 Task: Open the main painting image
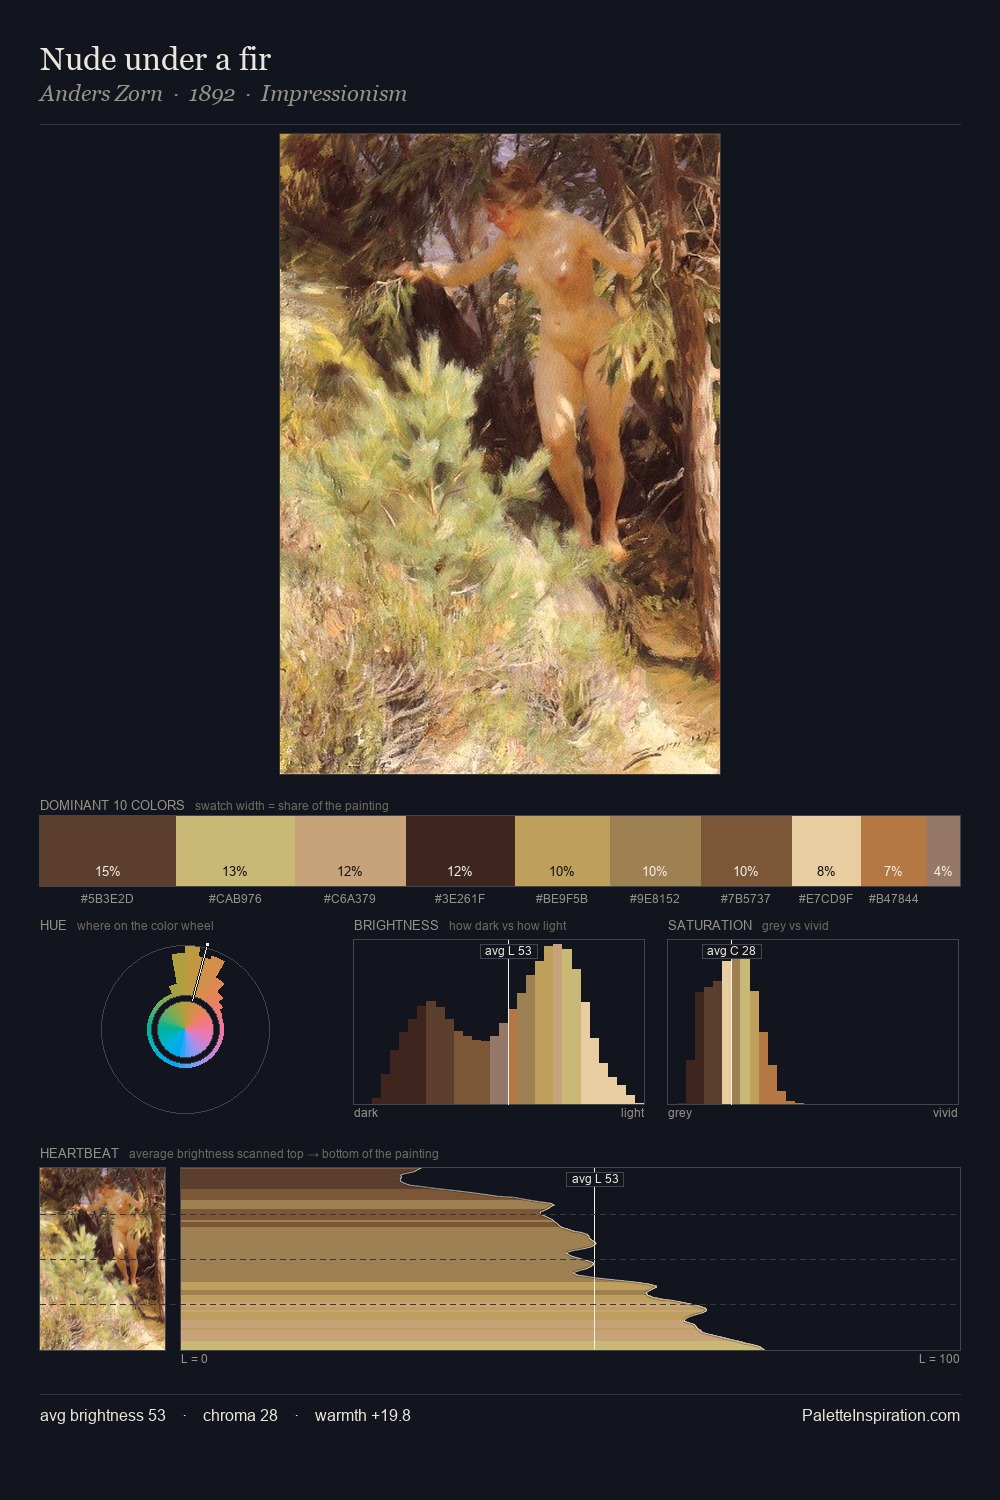pos(500,454)
